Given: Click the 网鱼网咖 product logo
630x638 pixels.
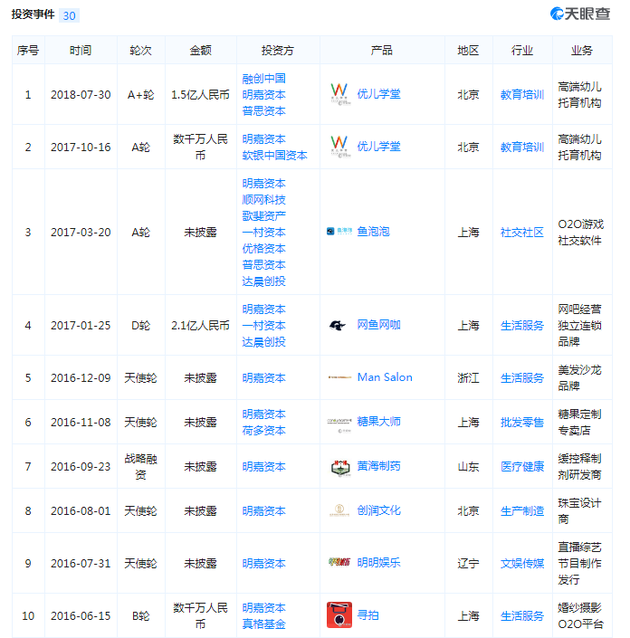Looking at the screenshot, I should click(x=339, y=325).
